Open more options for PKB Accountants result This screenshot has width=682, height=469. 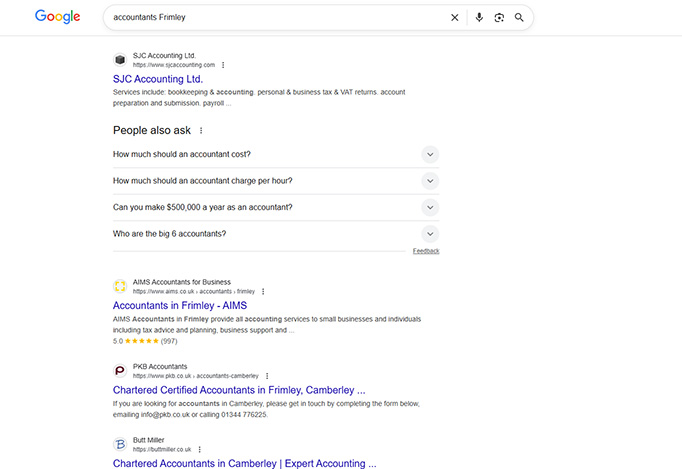coord(266,376)
